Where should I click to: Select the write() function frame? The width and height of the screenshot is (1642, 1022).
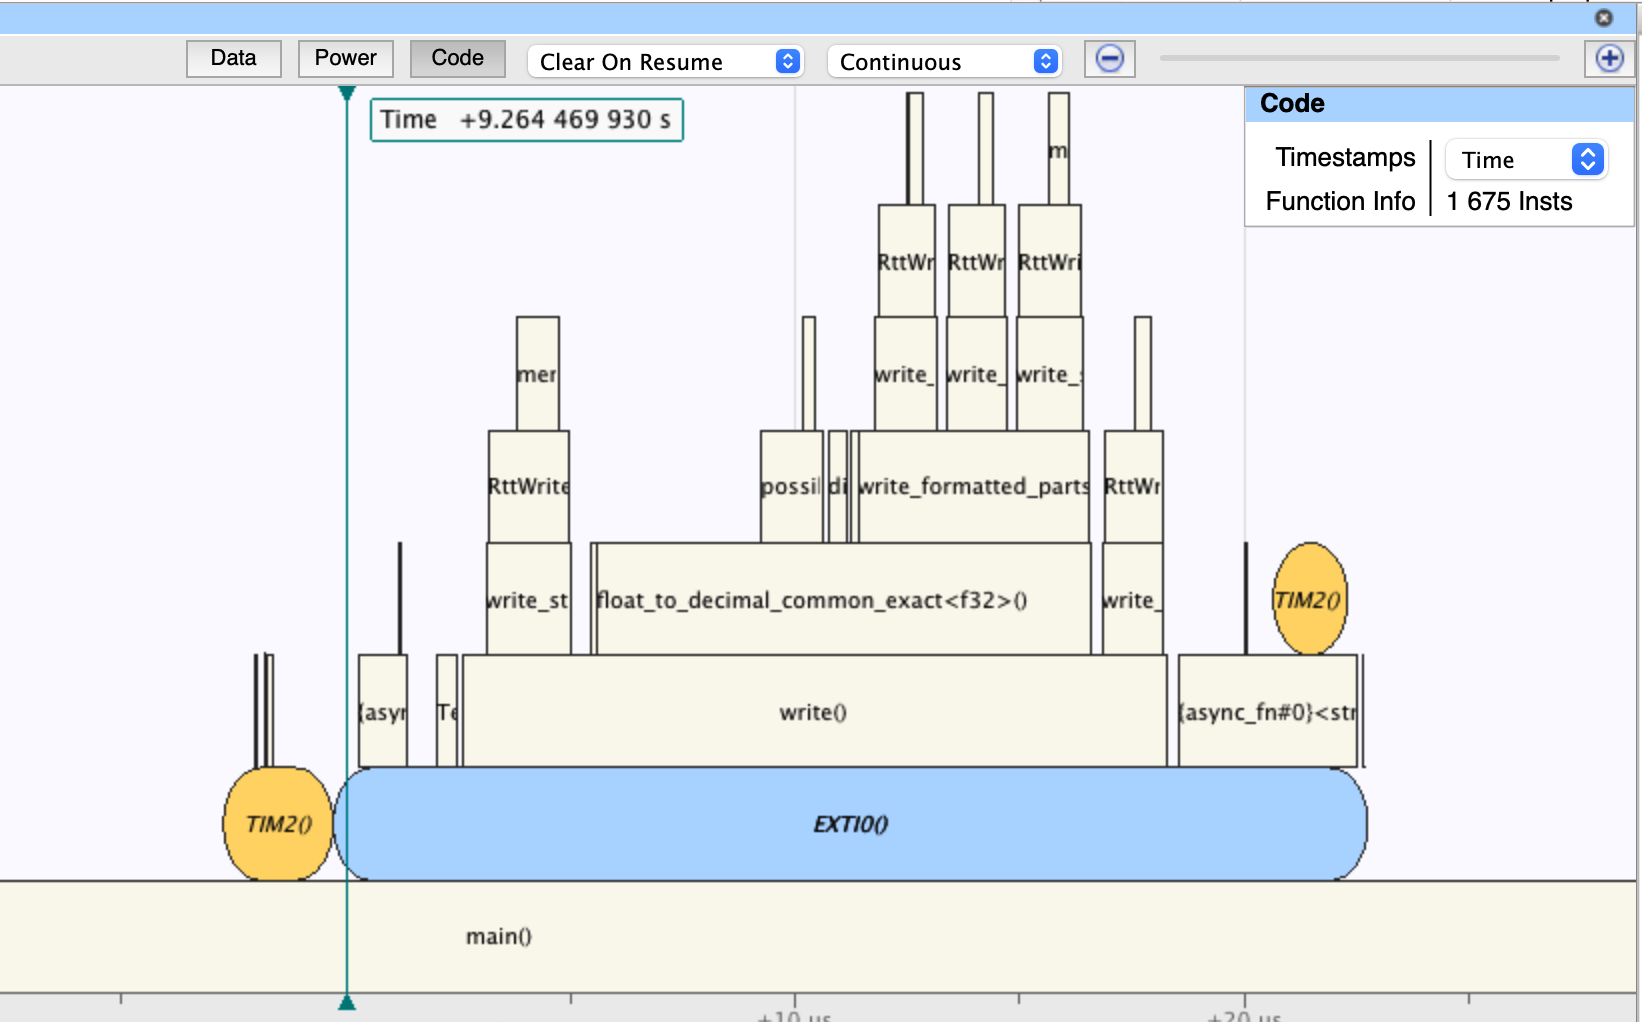(812, 713)
